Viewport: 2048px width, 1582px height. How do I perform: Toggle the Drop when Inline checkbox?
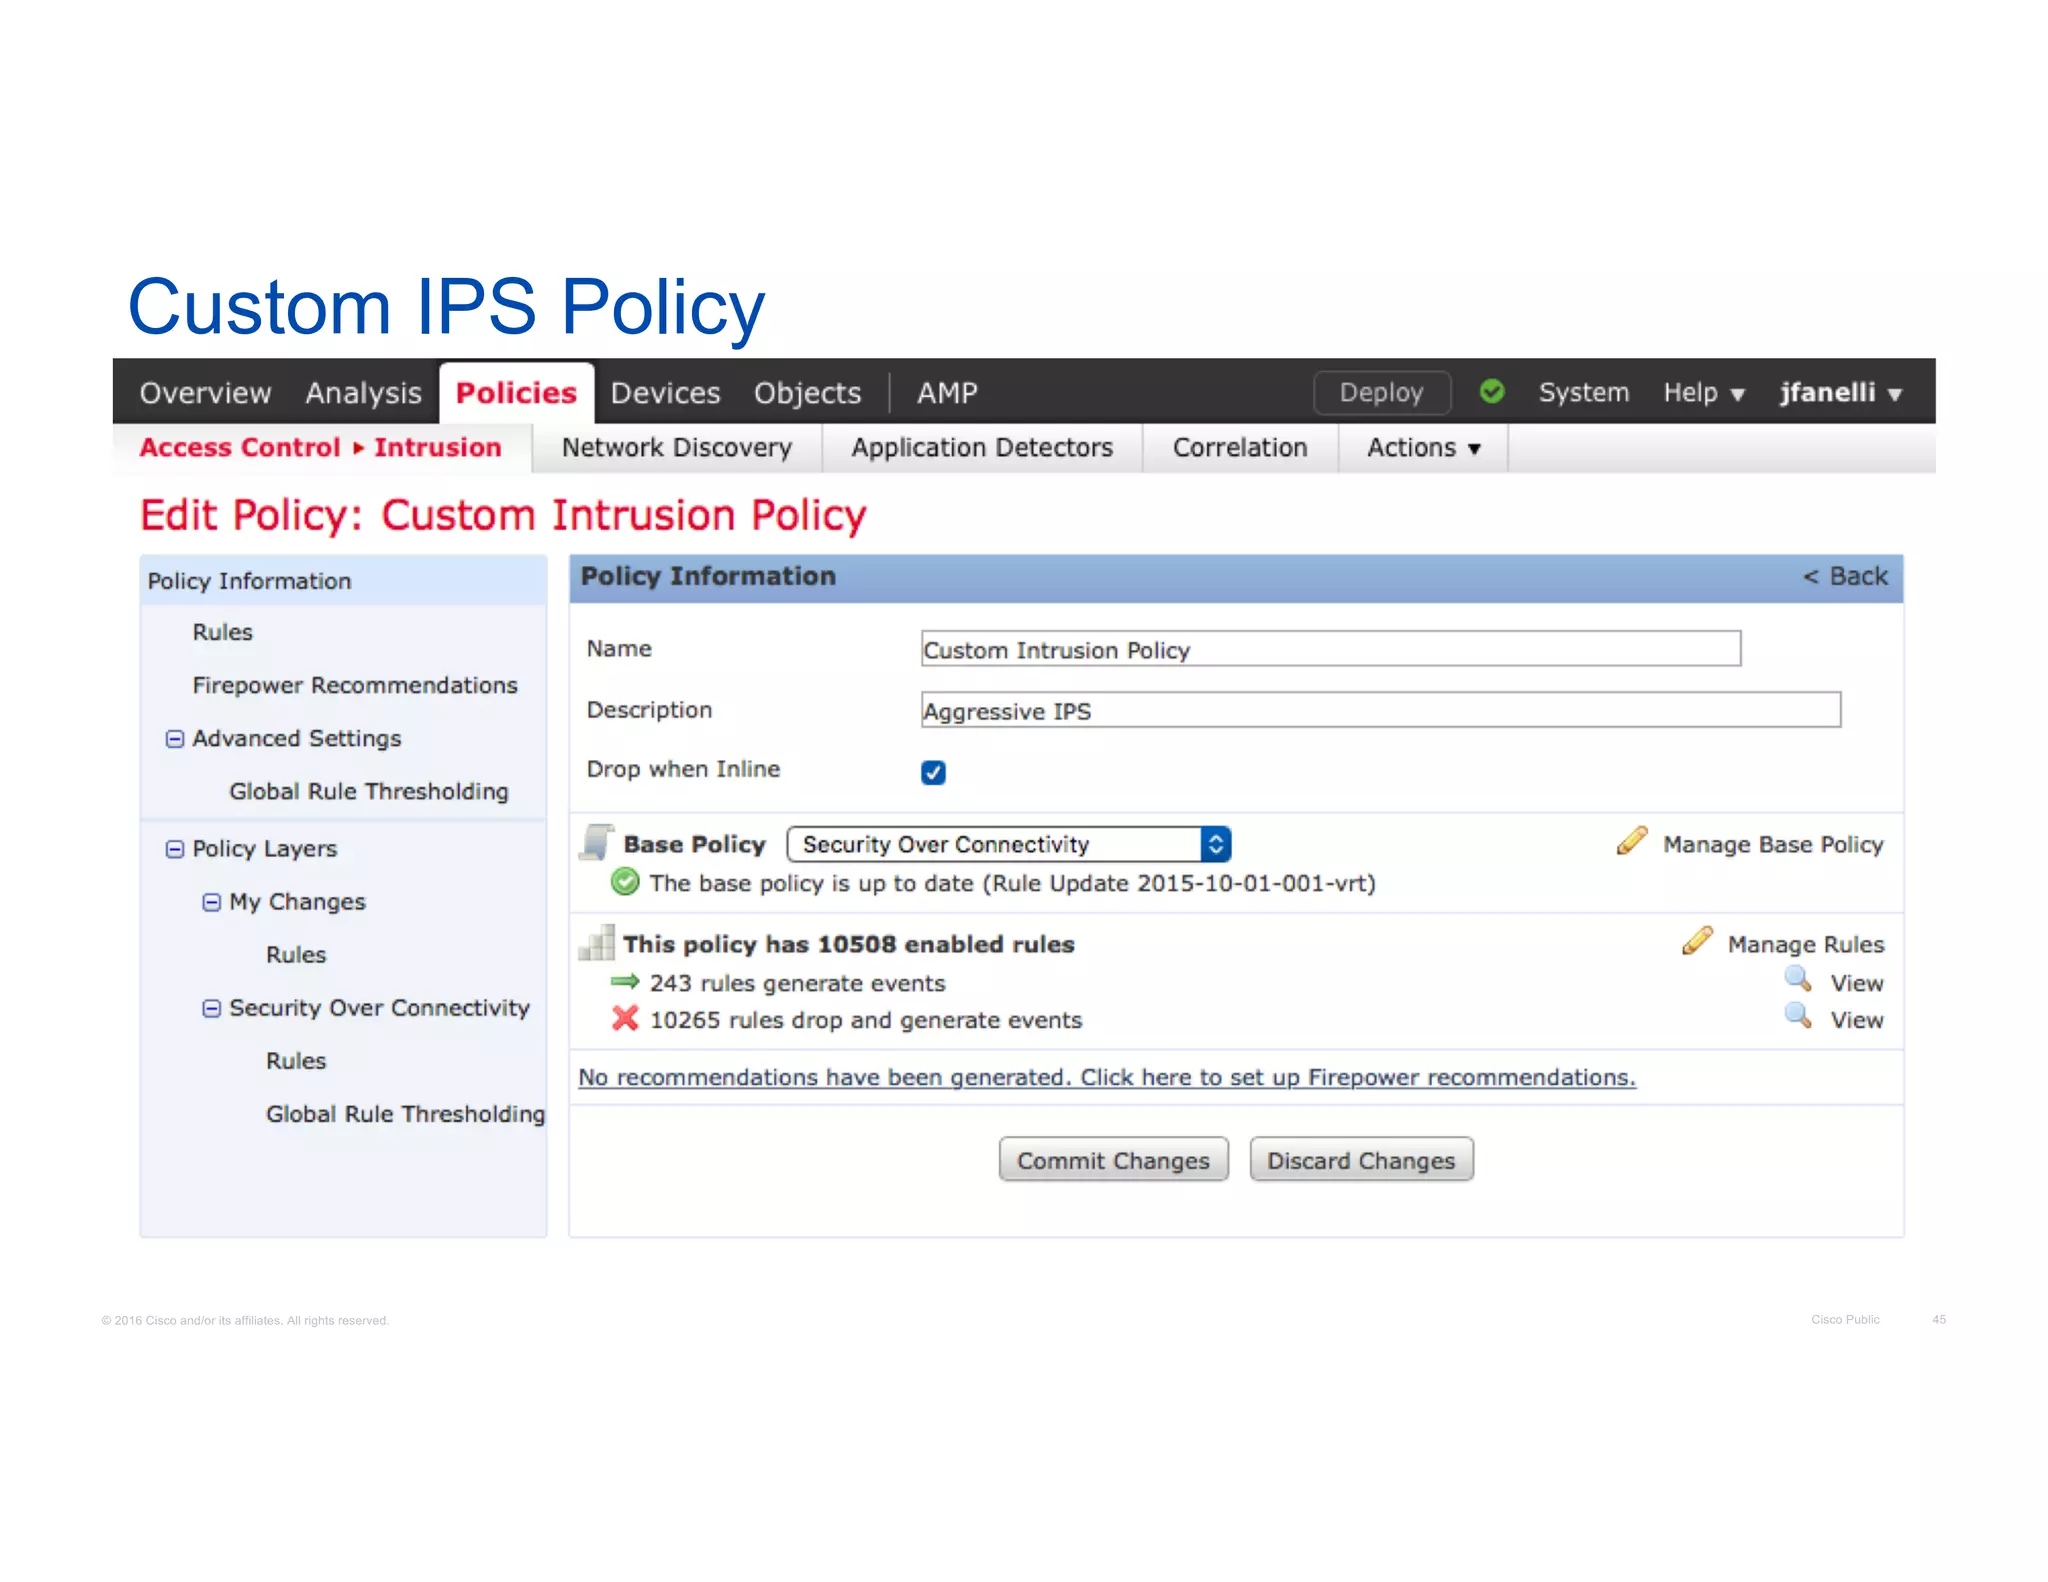pos(933,772)
